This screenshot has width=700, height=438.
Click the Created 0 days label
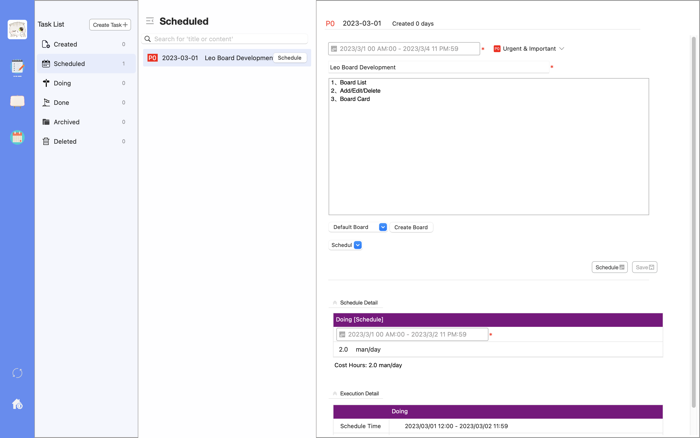coord(412,24)
